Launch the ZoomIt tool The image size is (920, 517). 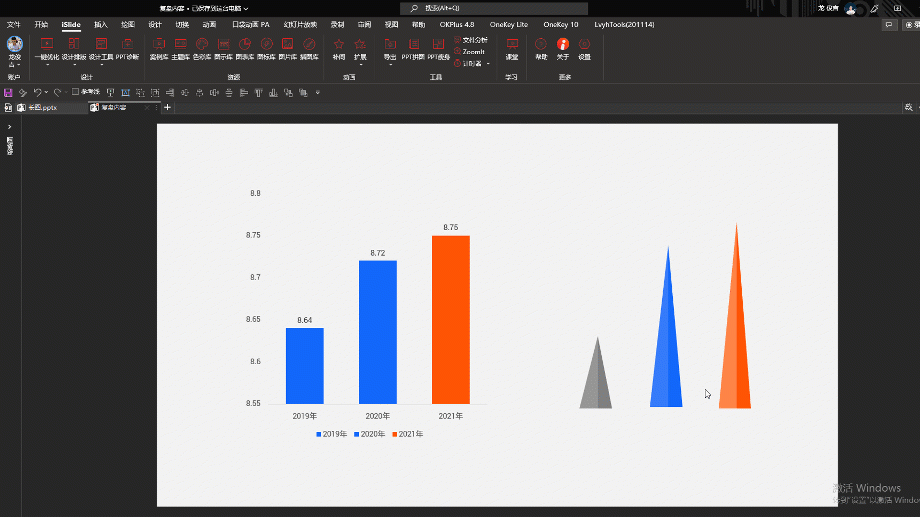point(469,52)
